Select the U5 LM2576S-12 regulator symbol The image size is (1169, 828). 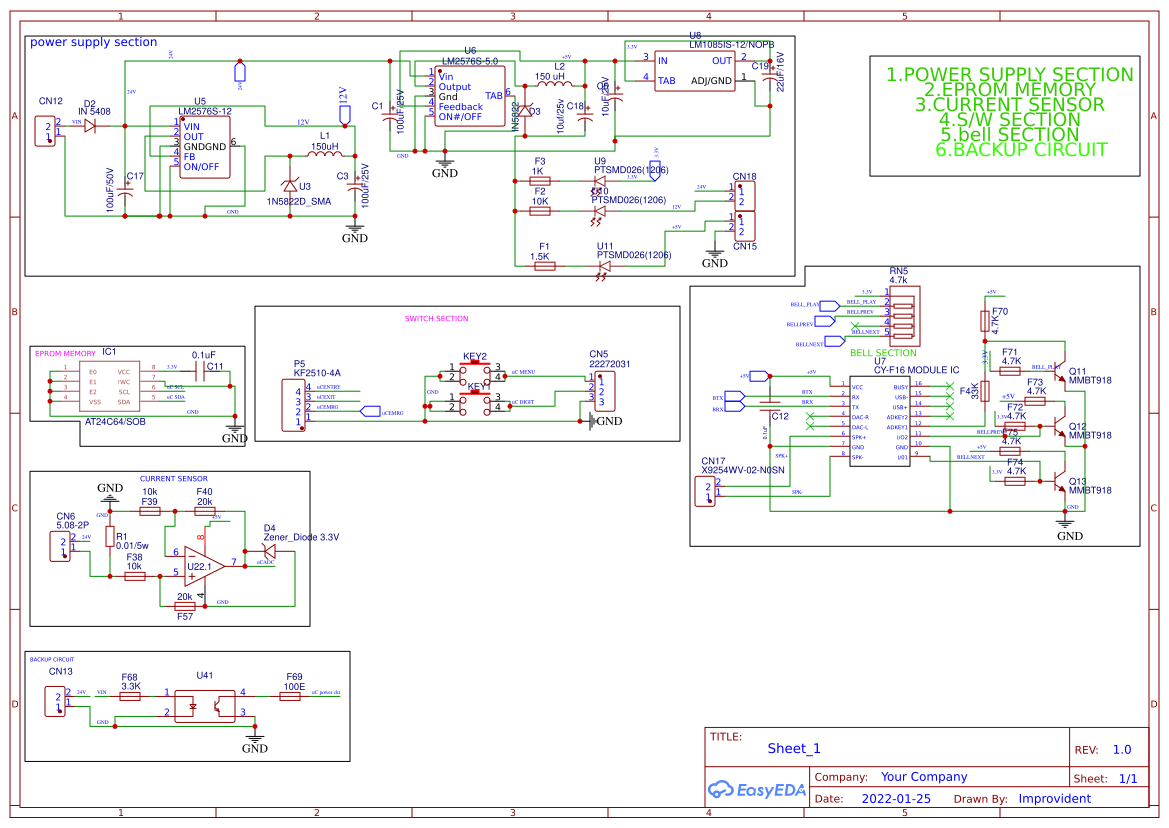point(203,148)
